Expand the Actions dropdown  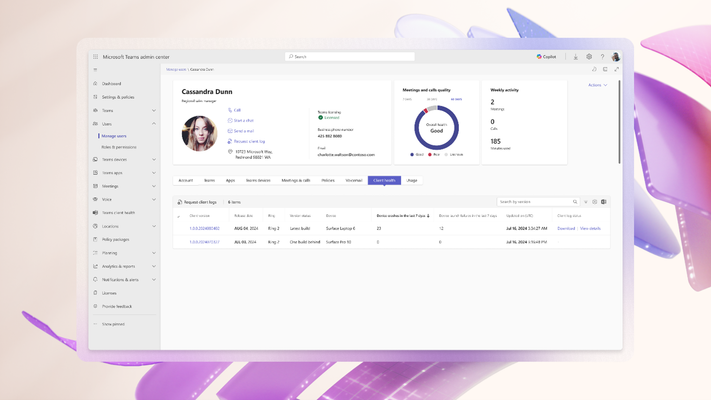[x=597, y=85]
